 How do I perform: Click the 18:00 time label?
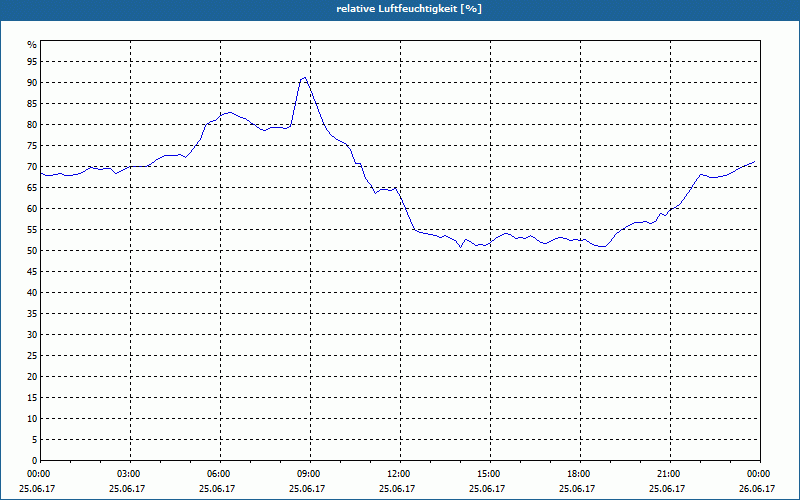578,474
